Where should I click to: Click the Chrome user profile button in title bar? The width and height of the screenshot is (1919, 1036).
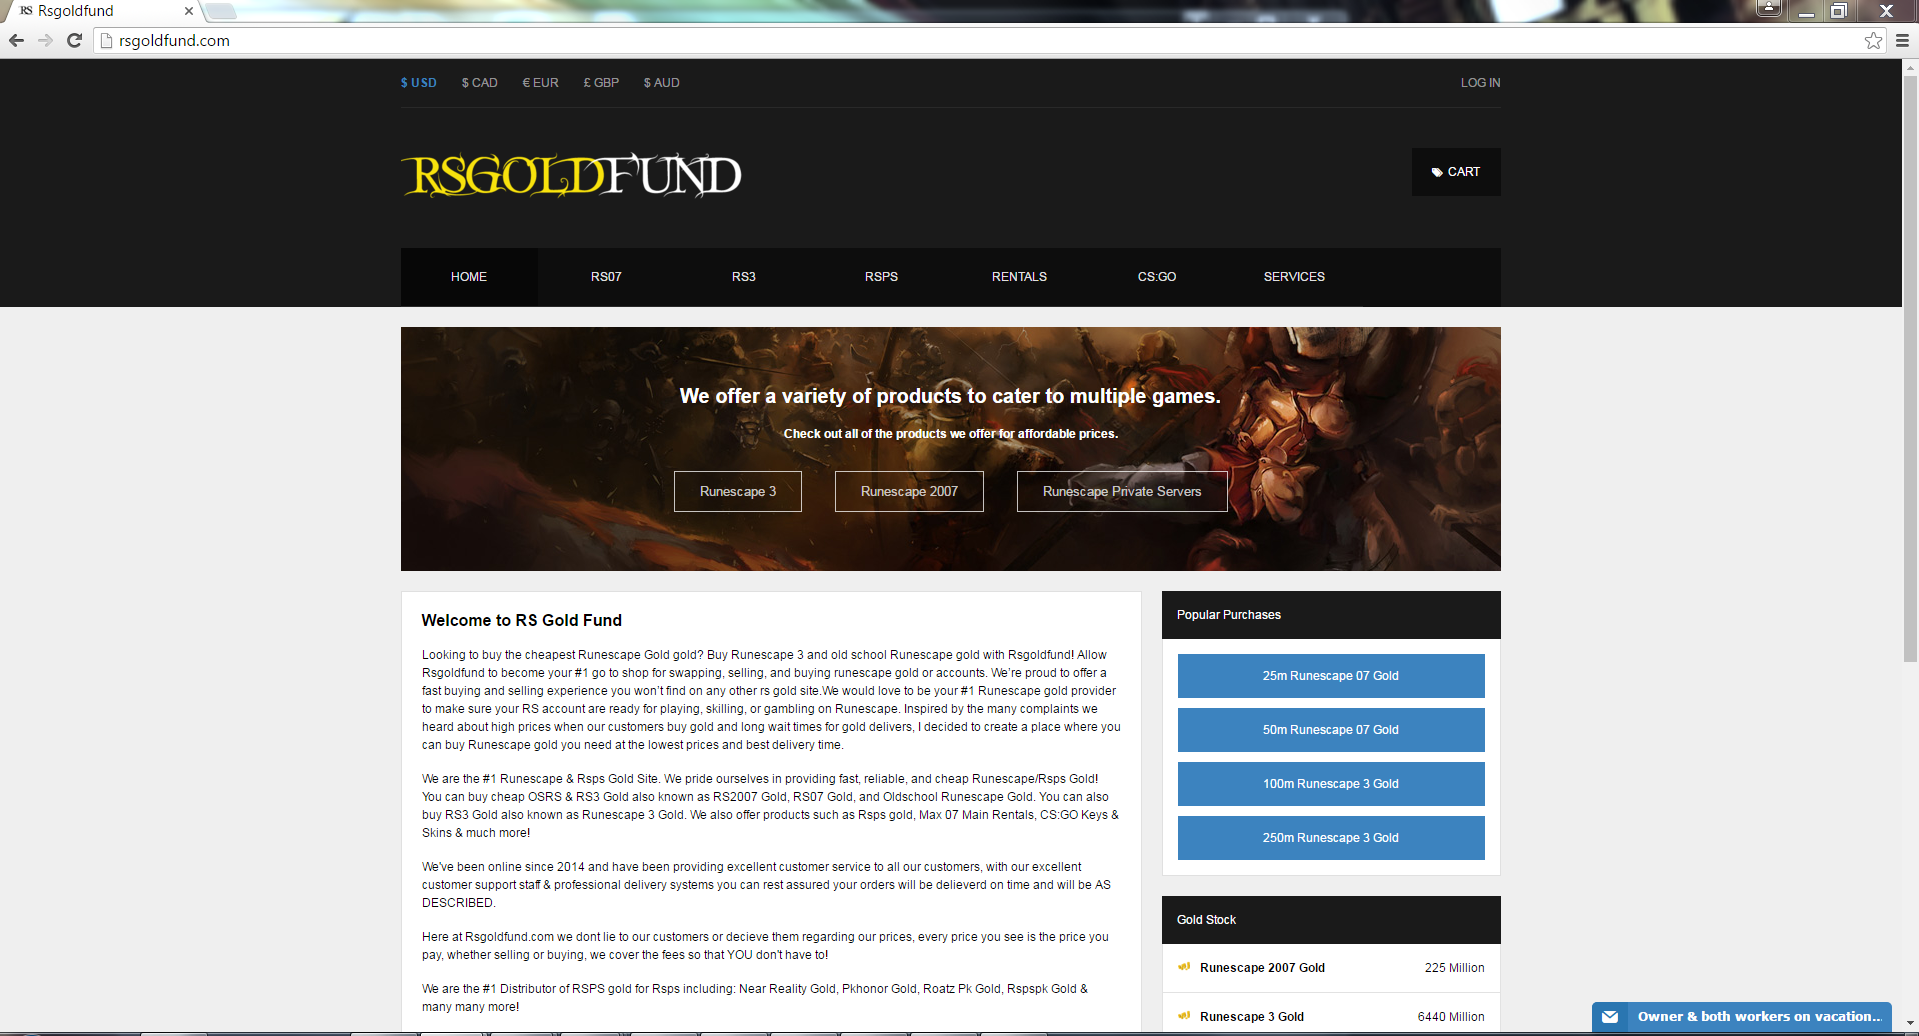1769,9
